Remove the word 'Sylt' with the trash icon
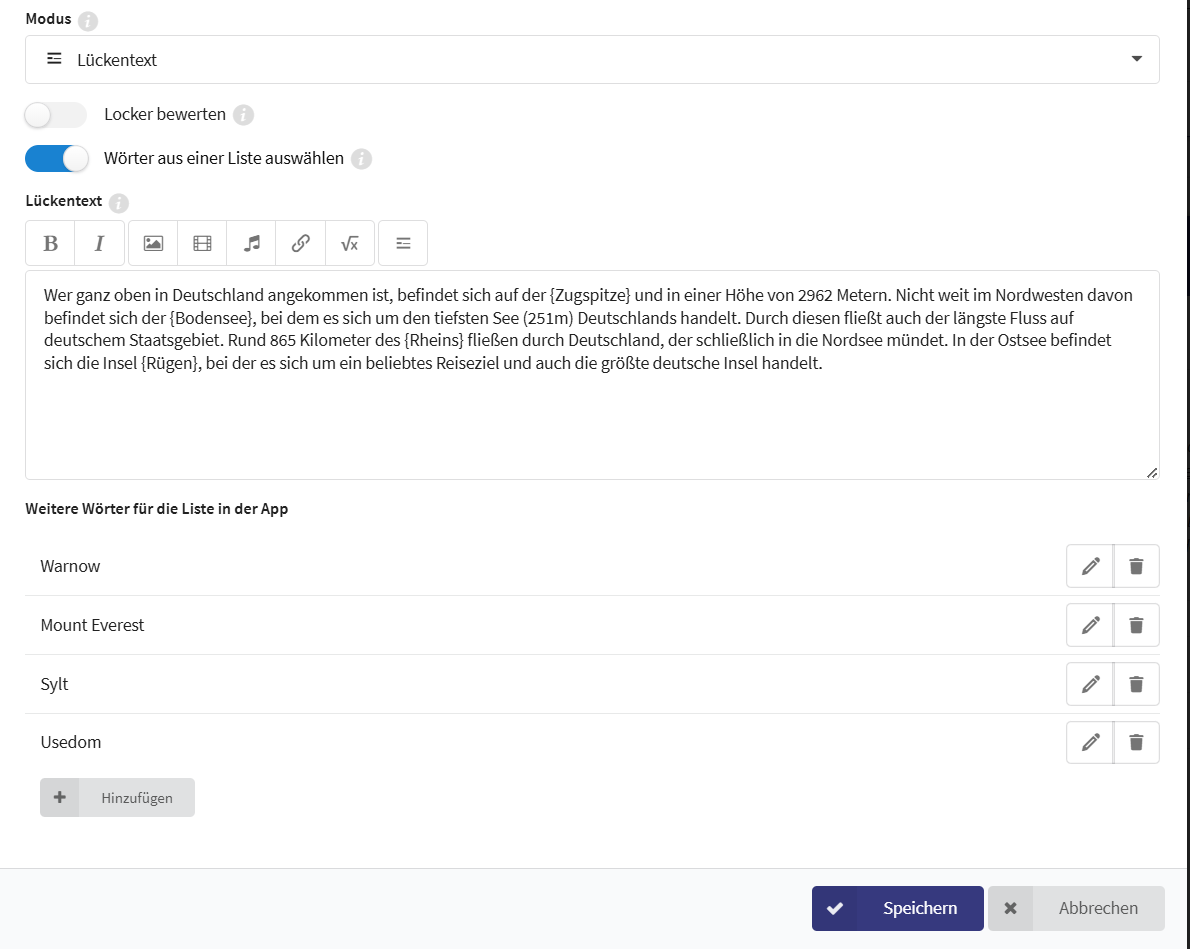 pos(1136,683)
